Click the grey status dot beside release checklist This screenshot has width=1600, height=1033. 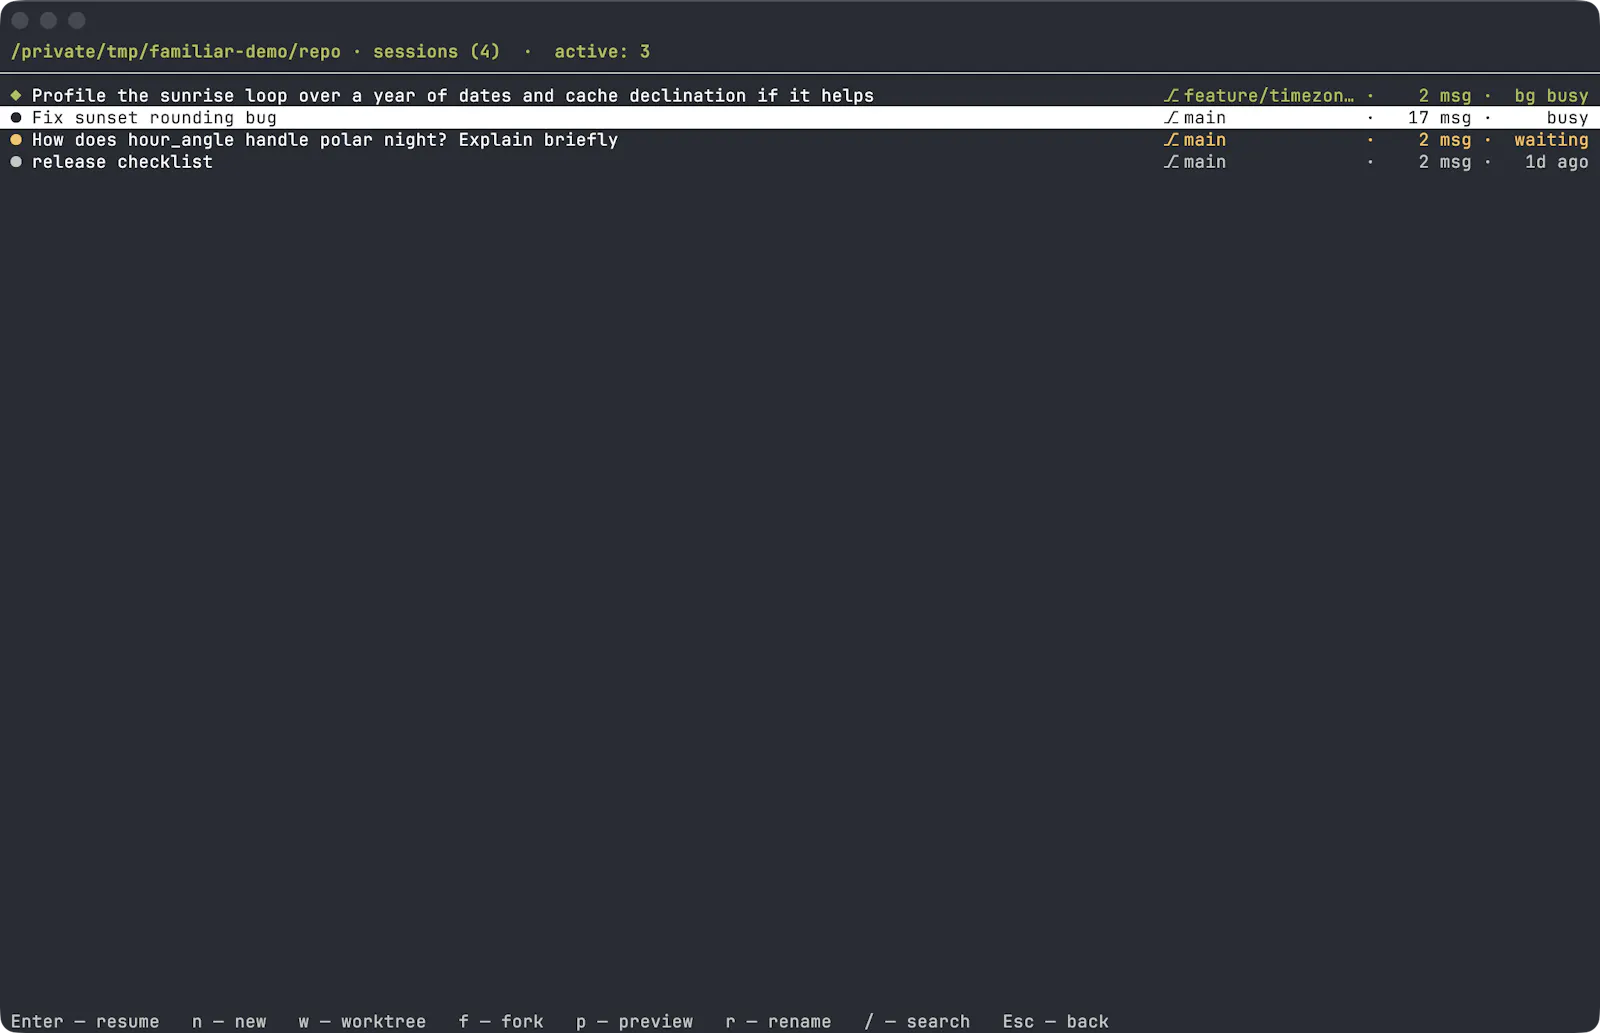pos(16,161)
